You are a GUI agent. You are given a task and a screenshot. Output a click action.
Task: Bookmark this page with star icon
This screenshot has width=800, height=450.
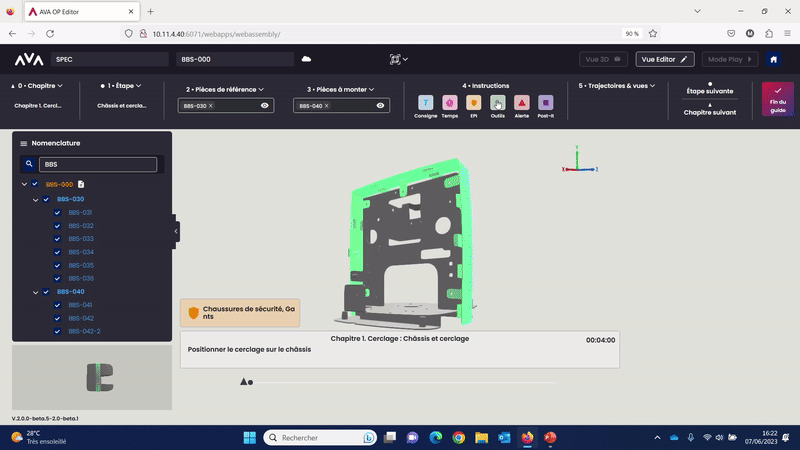[653, 34]
